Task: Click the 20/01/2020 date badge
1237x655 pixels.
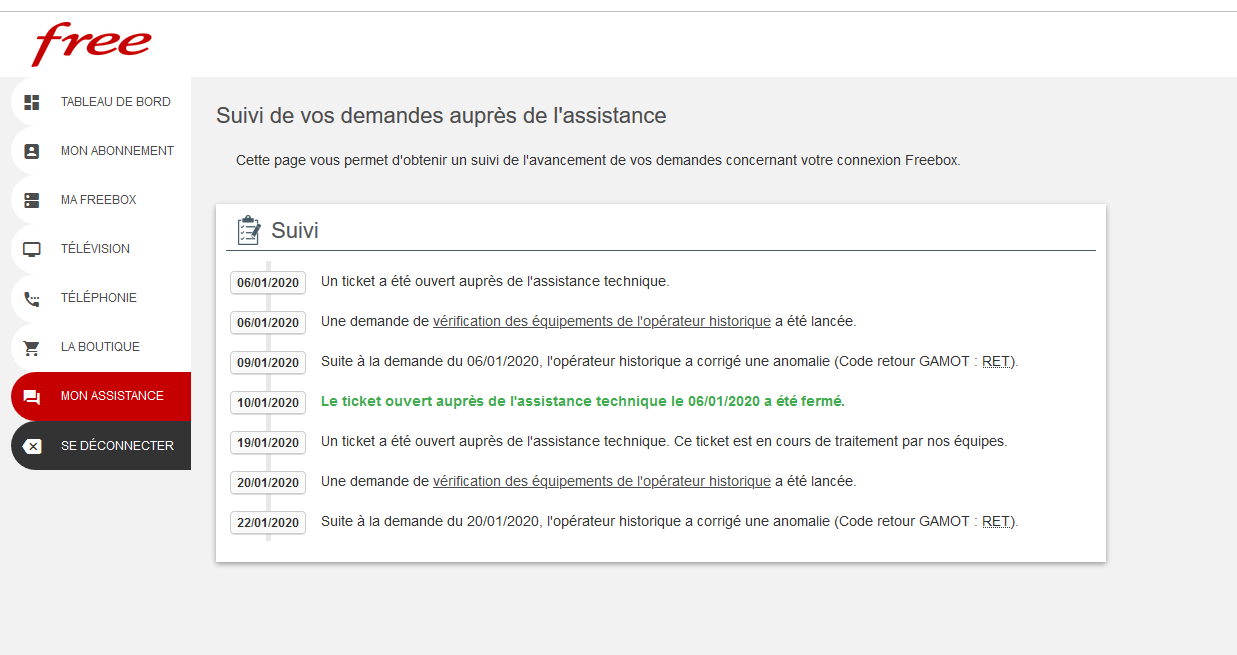Action: pos(268,482)
